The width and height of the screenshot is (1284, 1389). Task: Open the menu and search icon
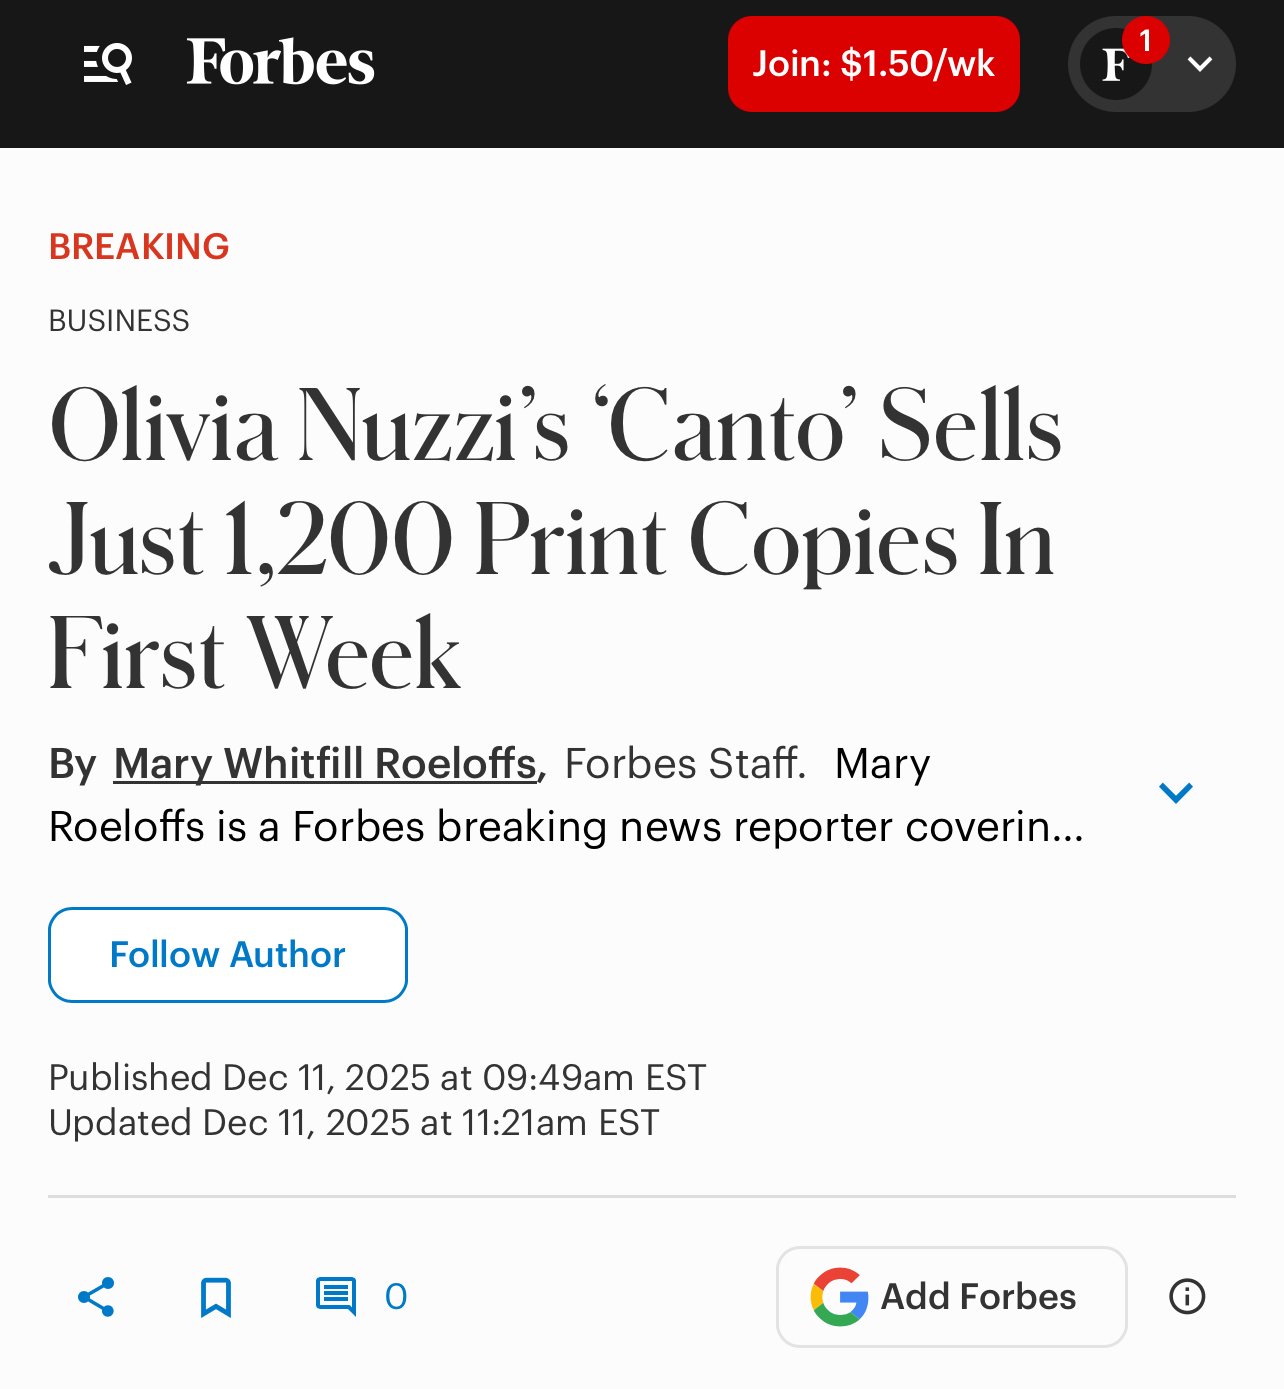(108, 64)
